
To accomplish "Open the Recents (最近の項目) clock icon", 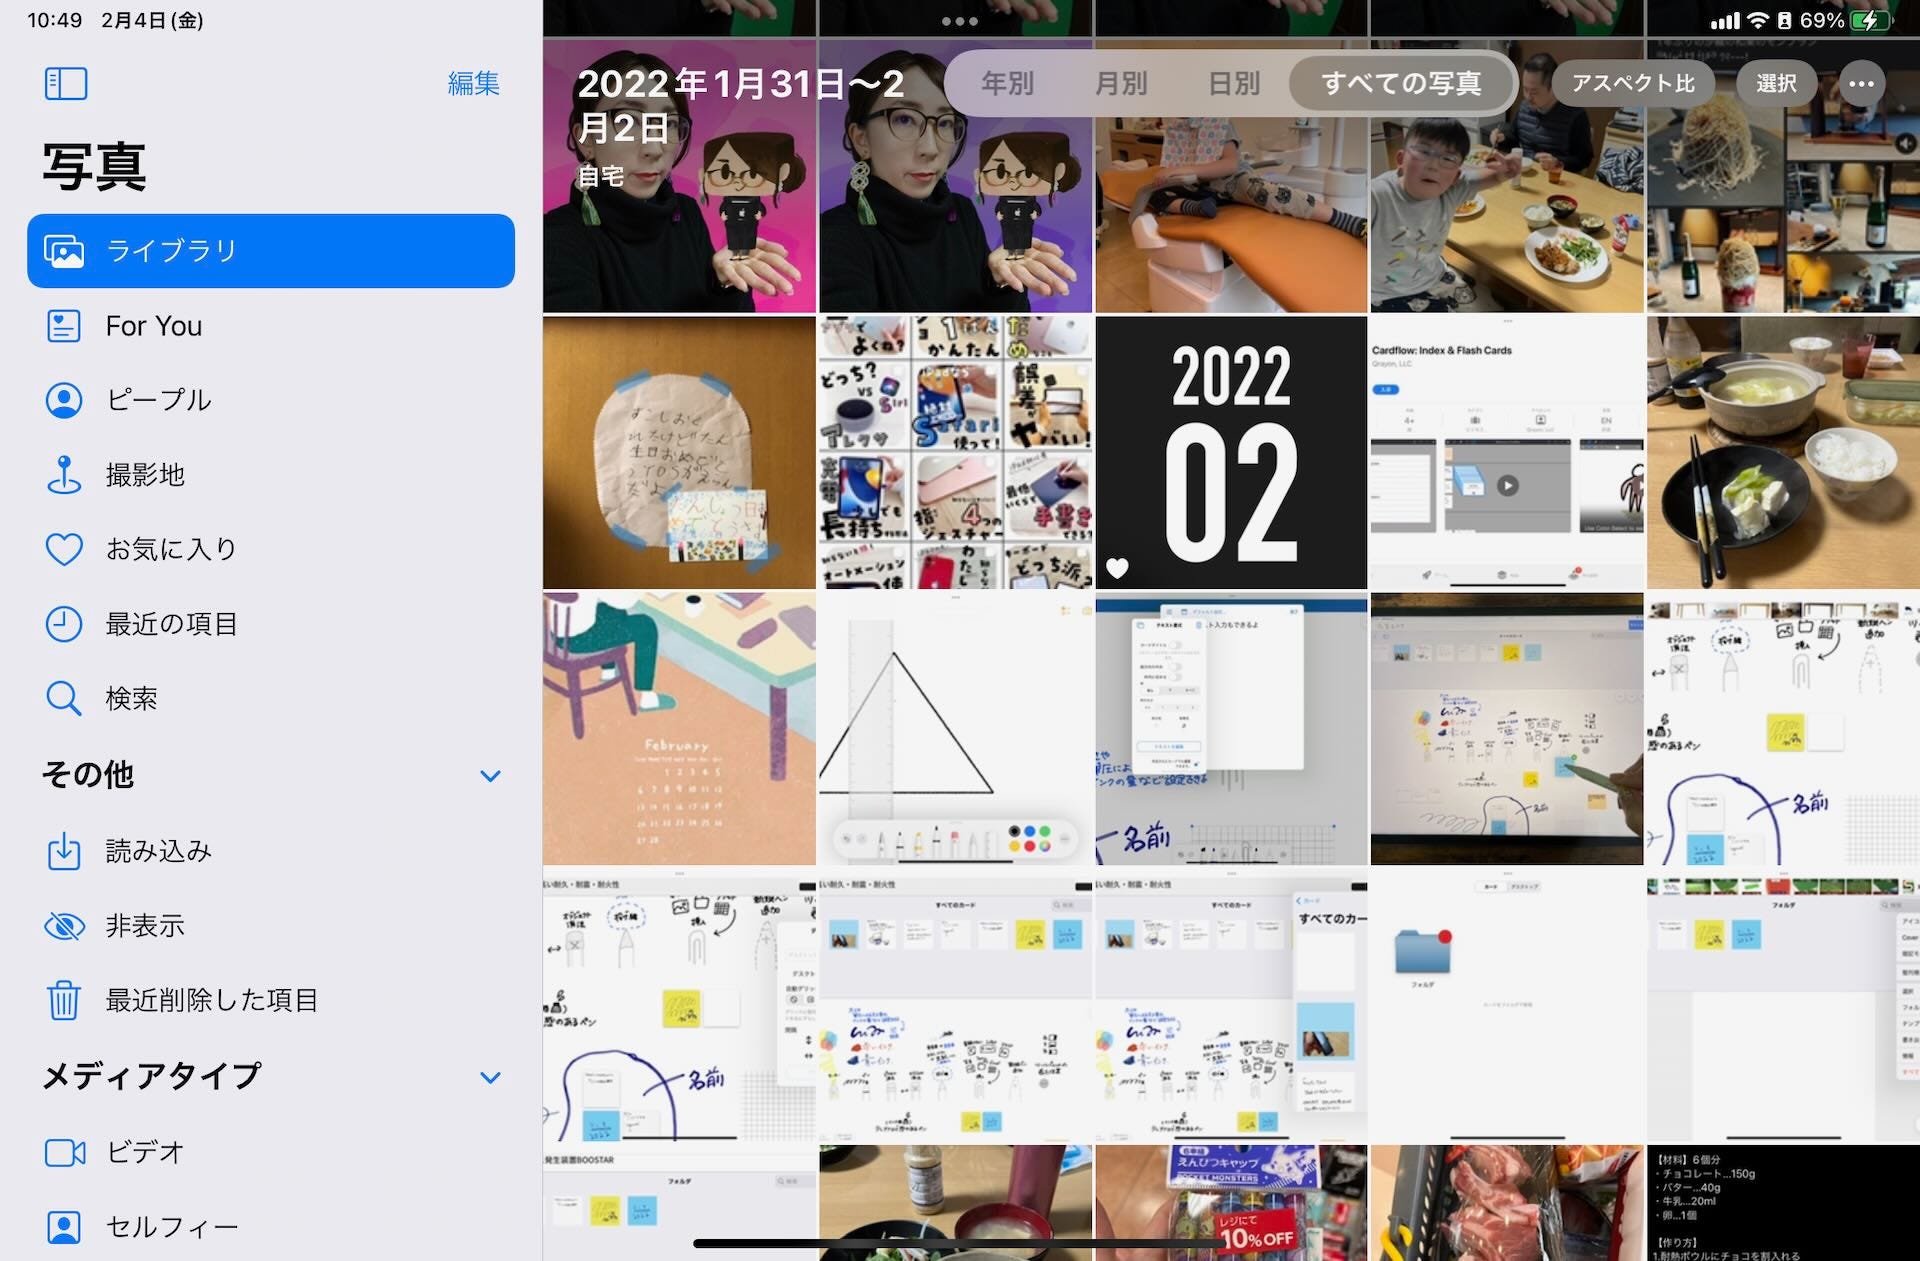I will click(x=64, y=624).
